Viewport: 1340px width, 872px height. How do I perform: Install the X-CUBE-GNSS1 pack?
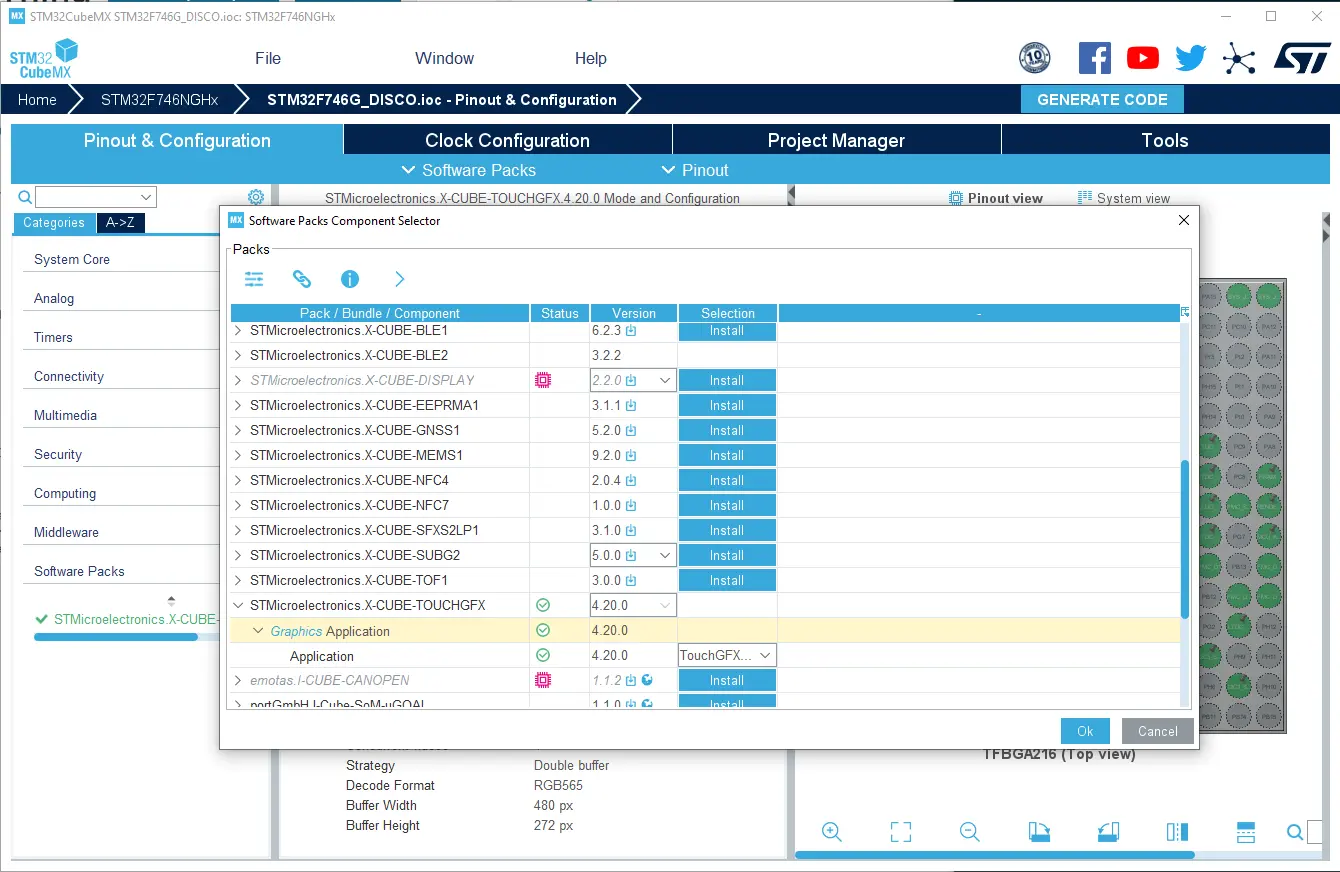tap(727, 431)
